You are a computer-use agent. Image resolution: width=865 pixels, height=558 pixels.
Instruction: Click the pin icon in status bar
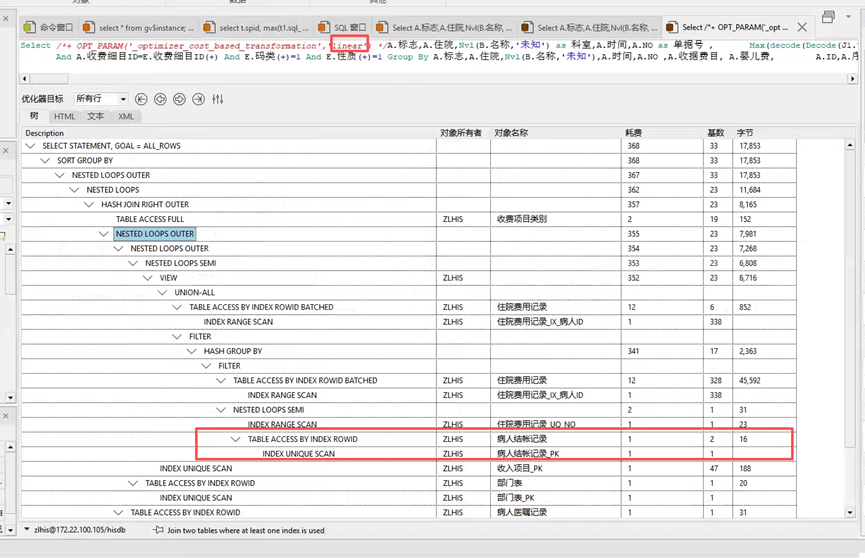click(x=159, y=530)
